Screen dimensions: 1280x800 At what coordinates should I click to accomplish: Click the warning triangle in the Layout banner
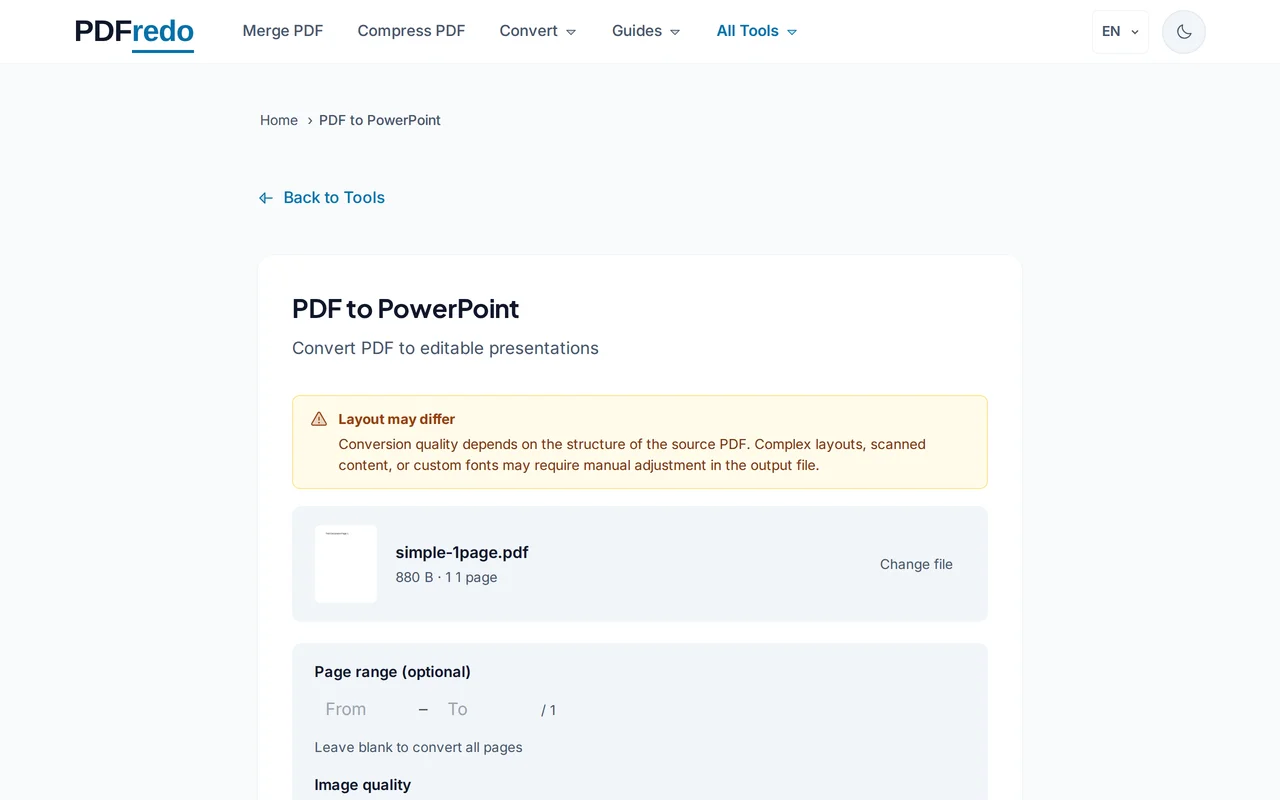[318, 418]
